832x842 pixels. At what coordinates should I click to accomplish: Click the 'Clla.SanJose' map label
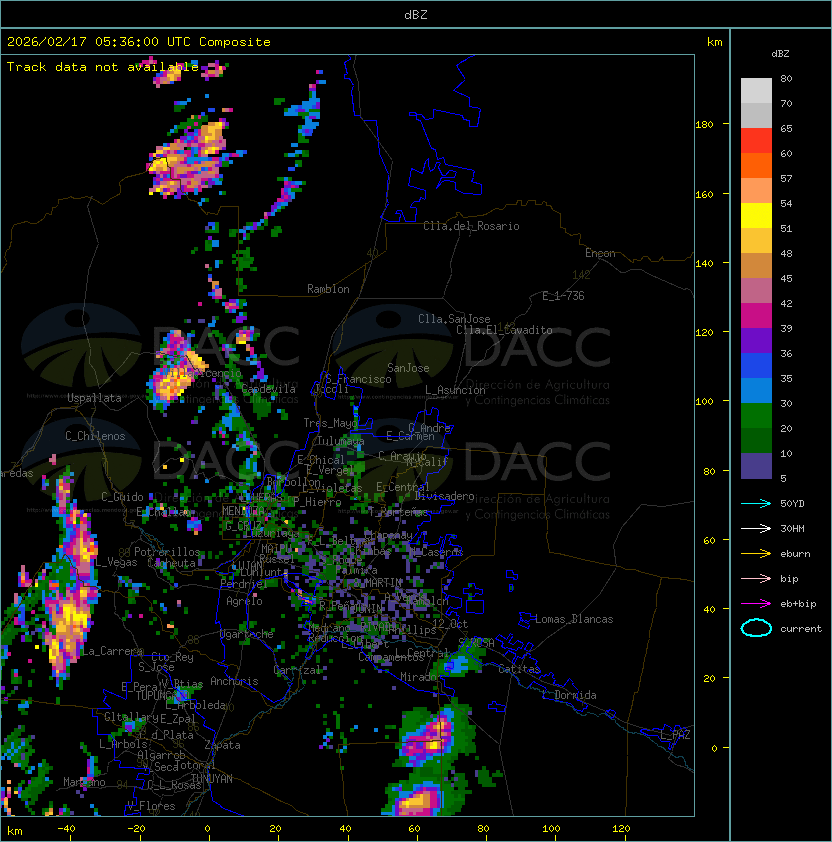[454, 319]
